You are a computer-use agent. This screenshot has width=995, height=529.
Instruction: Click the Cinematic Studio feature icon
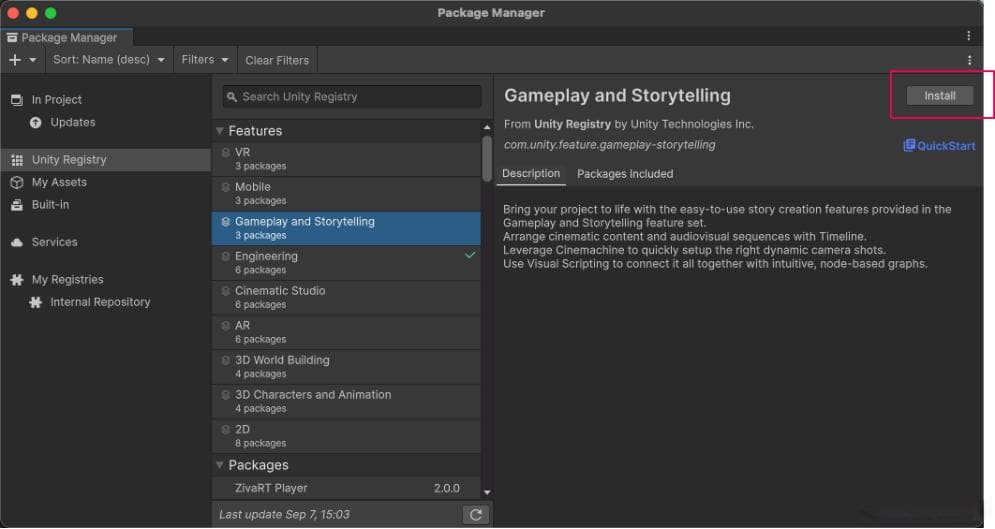pyautogui.click(x=225, y=291)
